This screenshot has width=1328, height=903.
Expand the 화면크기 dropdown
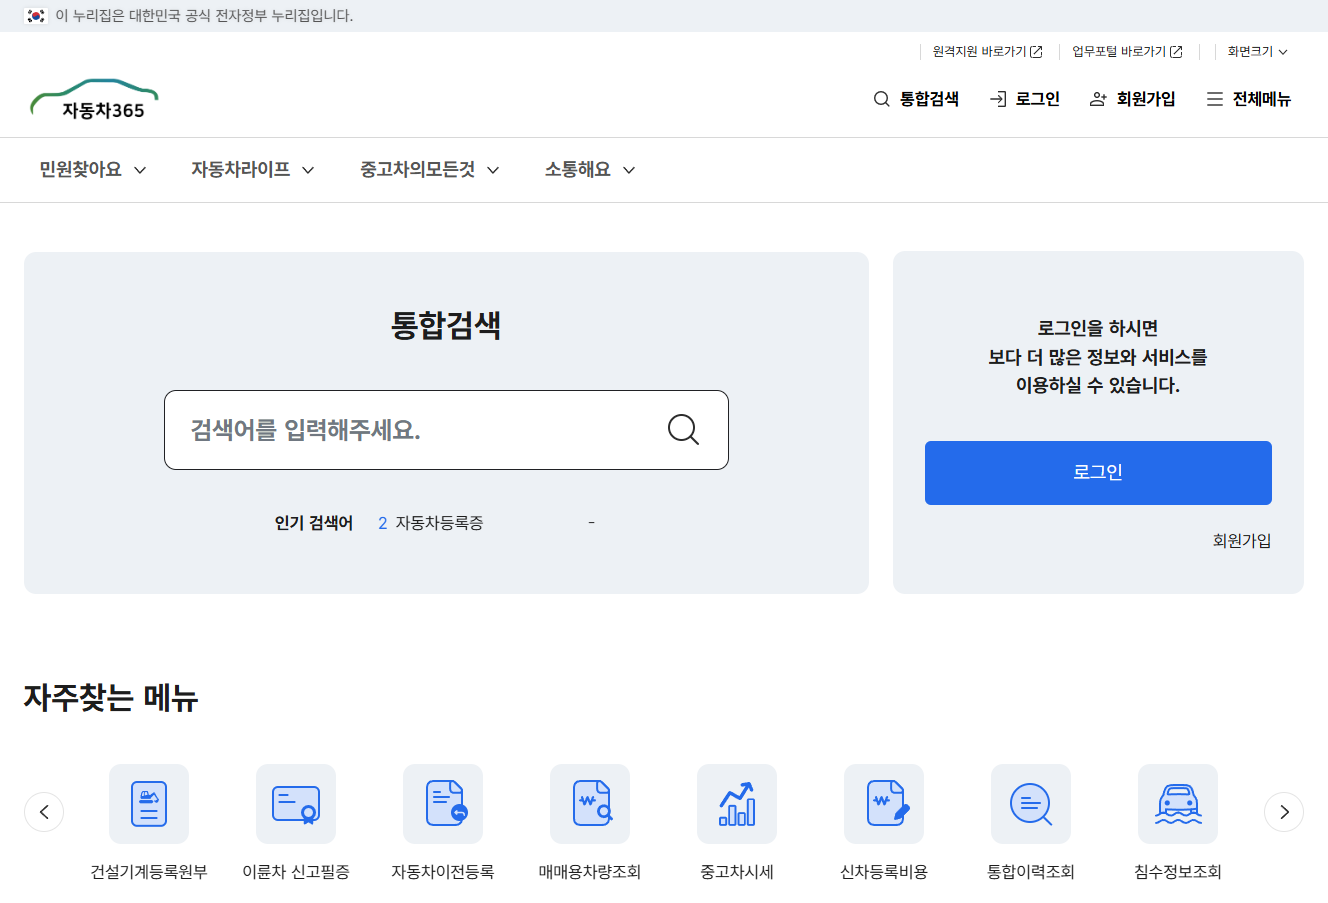click(1257, 51)
